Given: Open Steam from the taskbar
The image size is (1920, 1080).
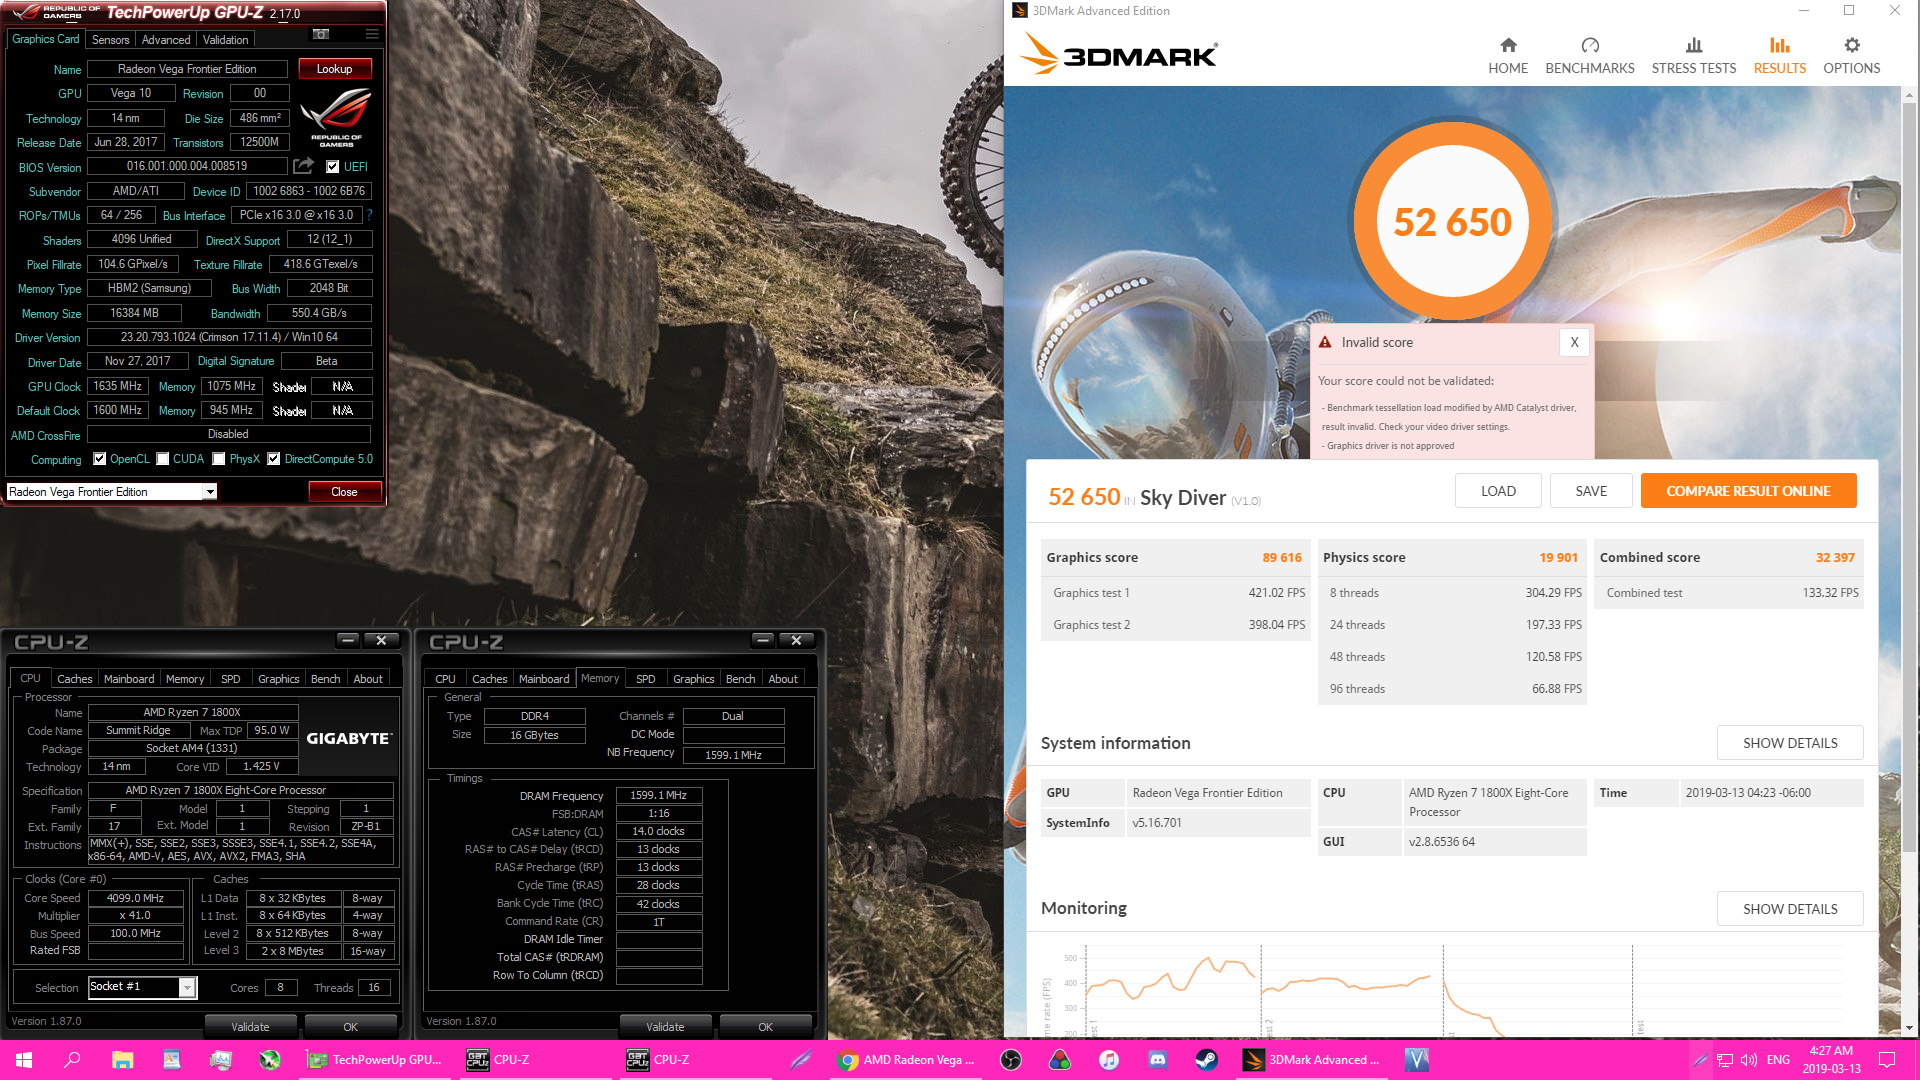Looking at the screenshot, I should point(1207,1060).
